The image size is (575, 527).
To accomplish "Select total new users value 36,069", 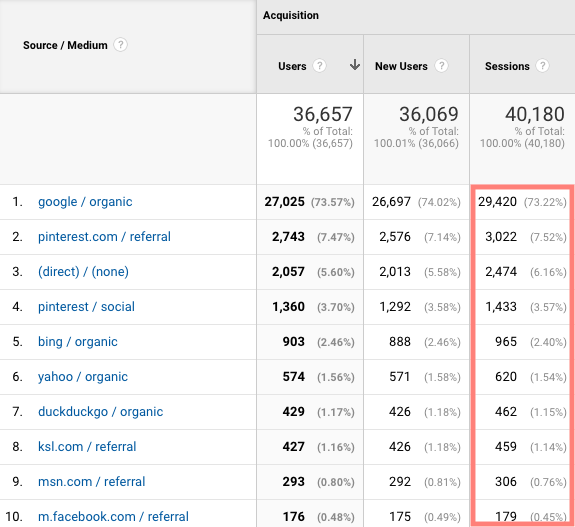I will (x=429, y=114).
